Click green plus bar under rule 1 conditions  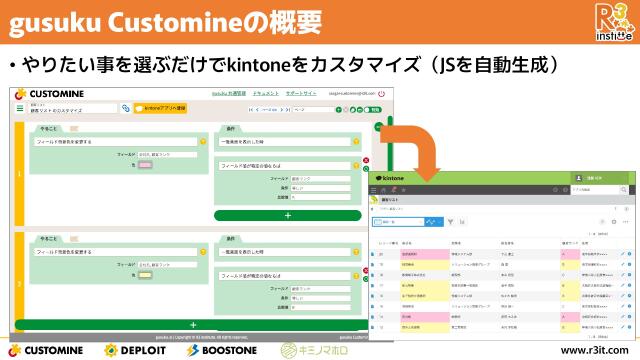[x=288, y=216]
